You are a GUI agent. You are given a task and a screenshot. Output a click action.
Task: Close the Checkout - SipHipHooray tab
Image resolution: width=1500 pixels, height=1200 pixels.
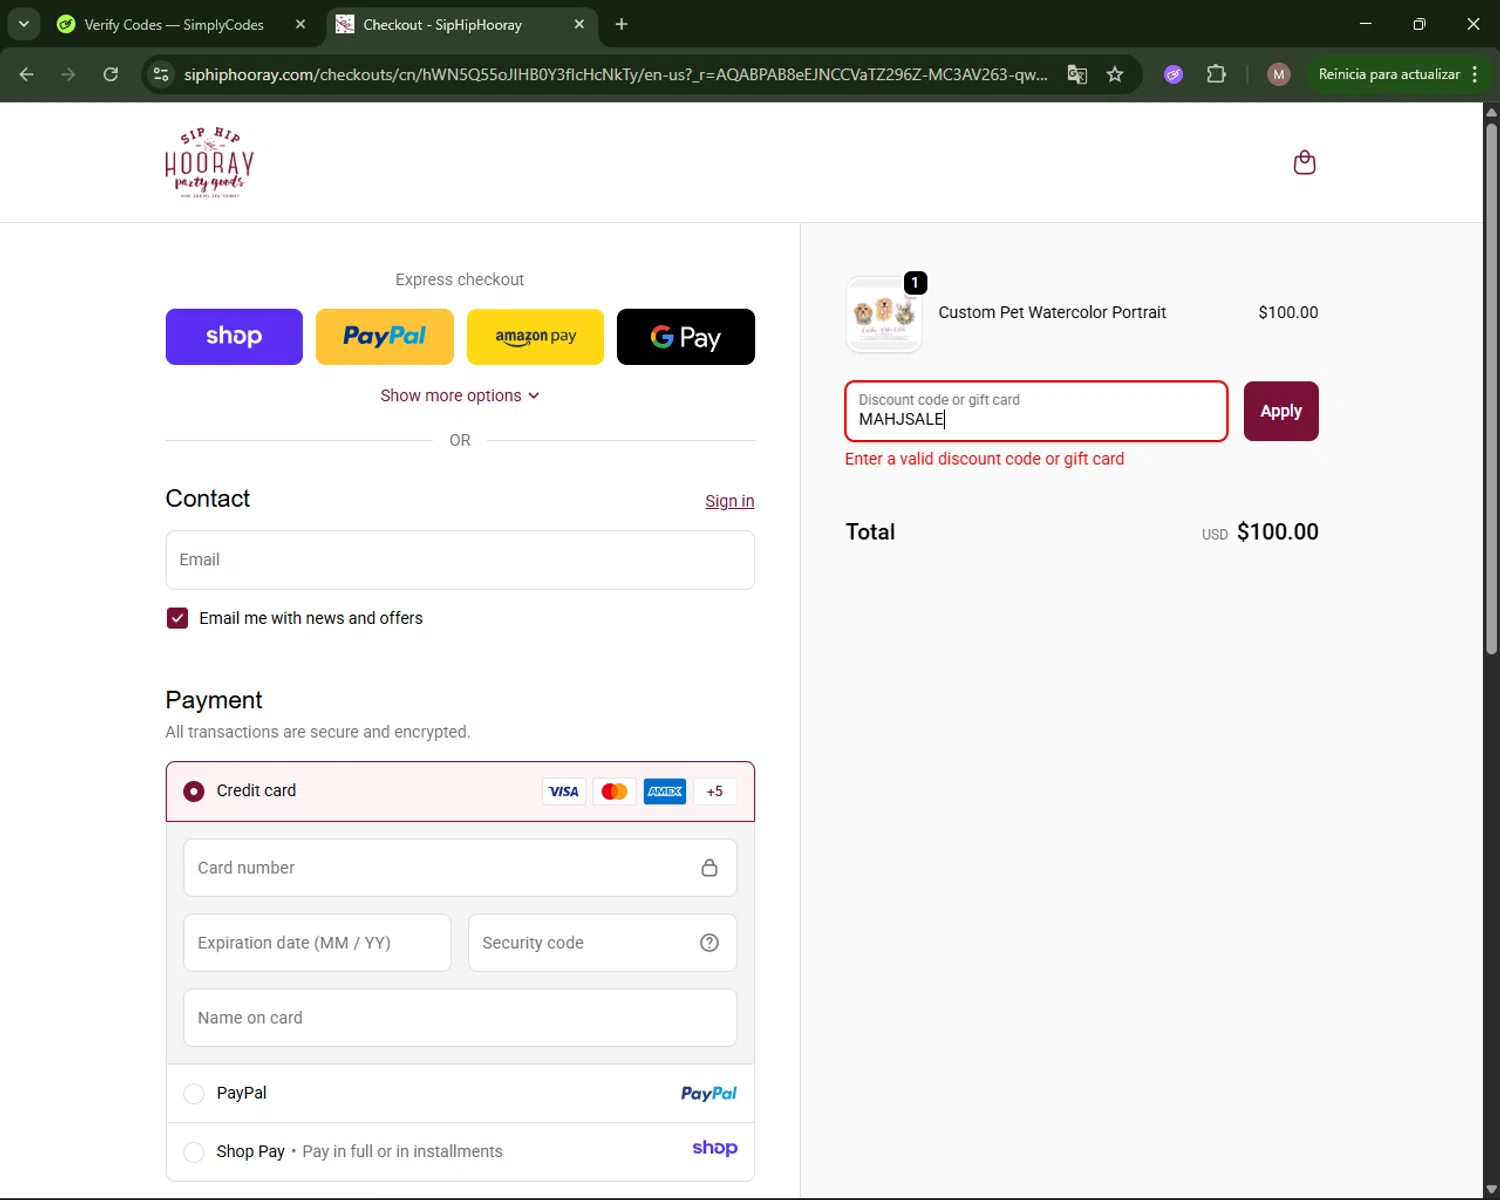tap(579, 24)
